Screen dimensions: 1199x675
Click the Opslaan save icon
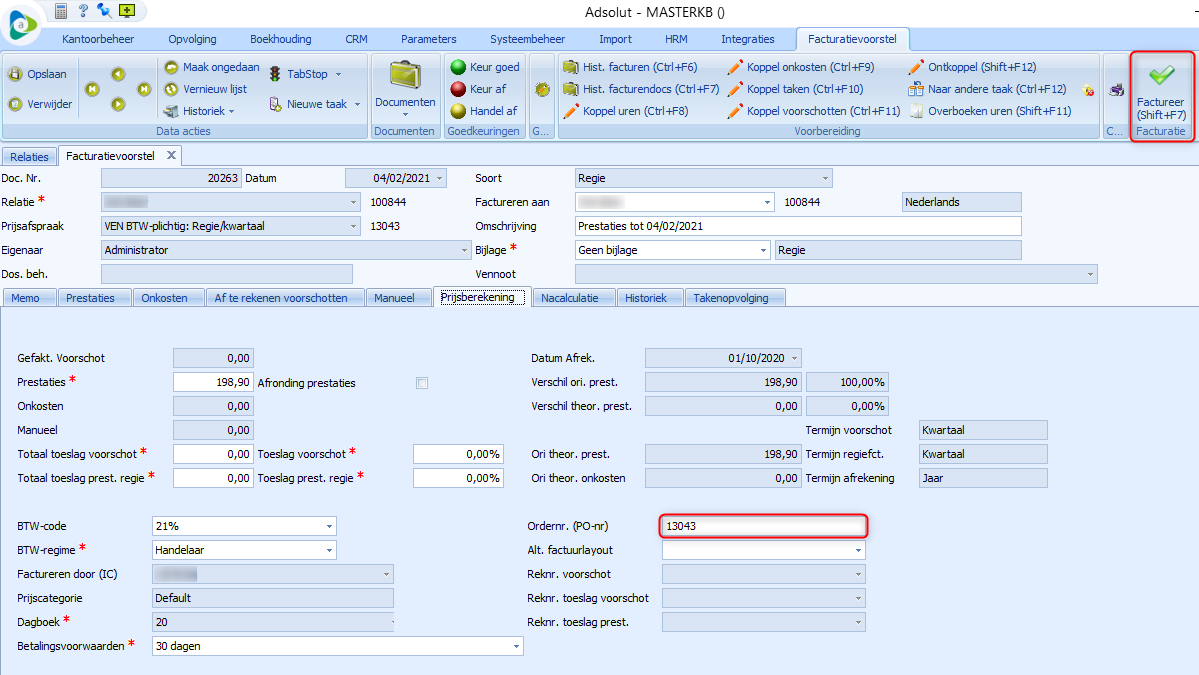(x=15, y=75)
